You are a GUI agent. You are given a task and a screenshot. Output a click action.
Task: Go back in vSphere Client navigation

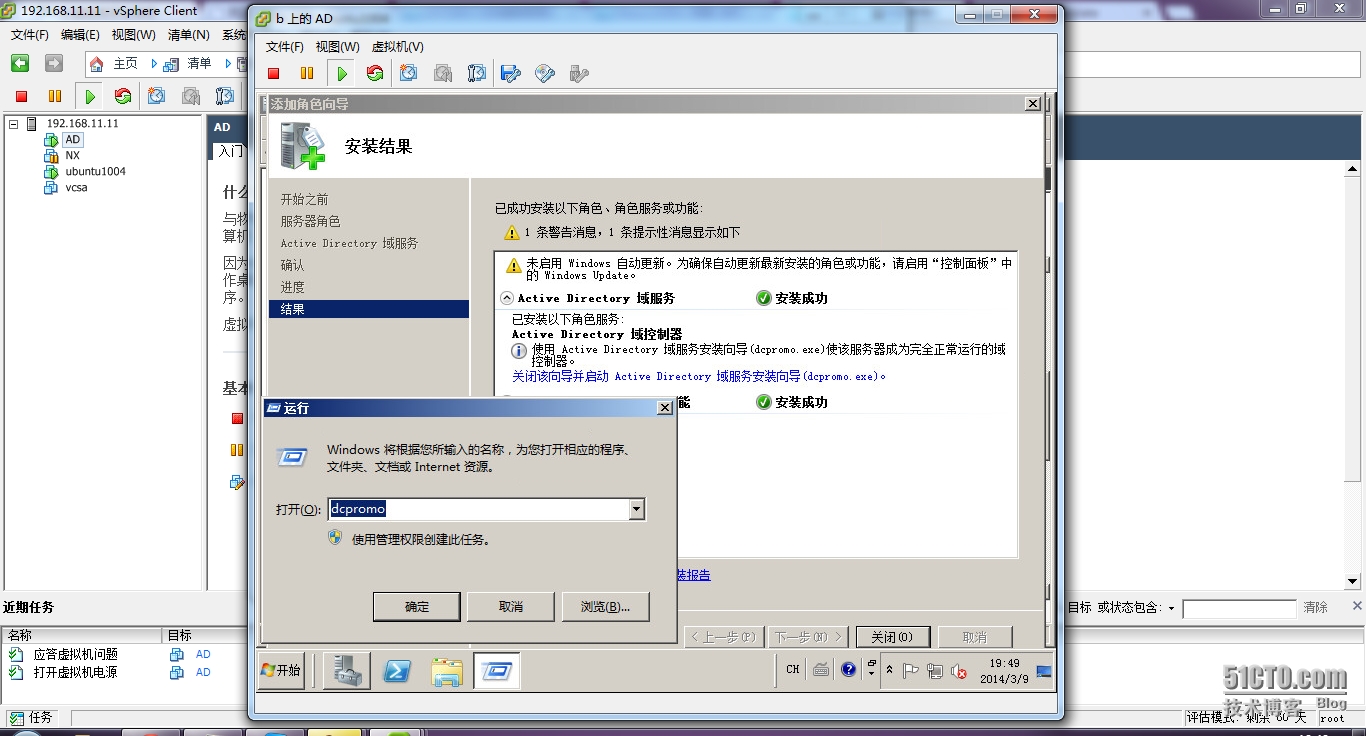tap(20, 63)
